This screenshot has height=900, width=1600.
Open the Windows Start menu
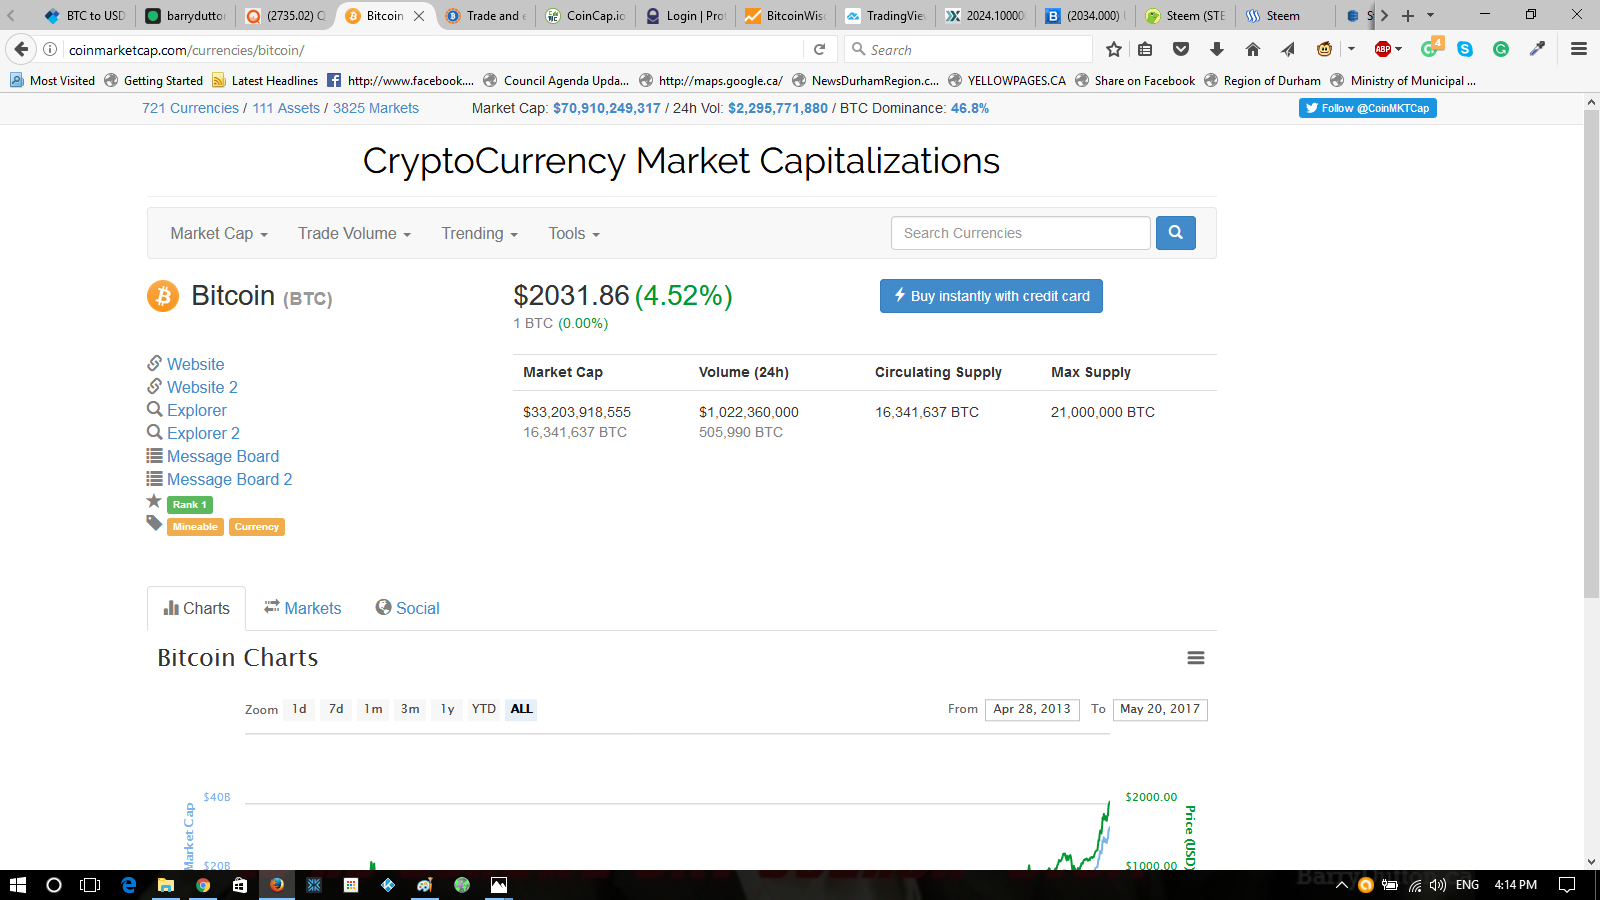tap(17, 885)
